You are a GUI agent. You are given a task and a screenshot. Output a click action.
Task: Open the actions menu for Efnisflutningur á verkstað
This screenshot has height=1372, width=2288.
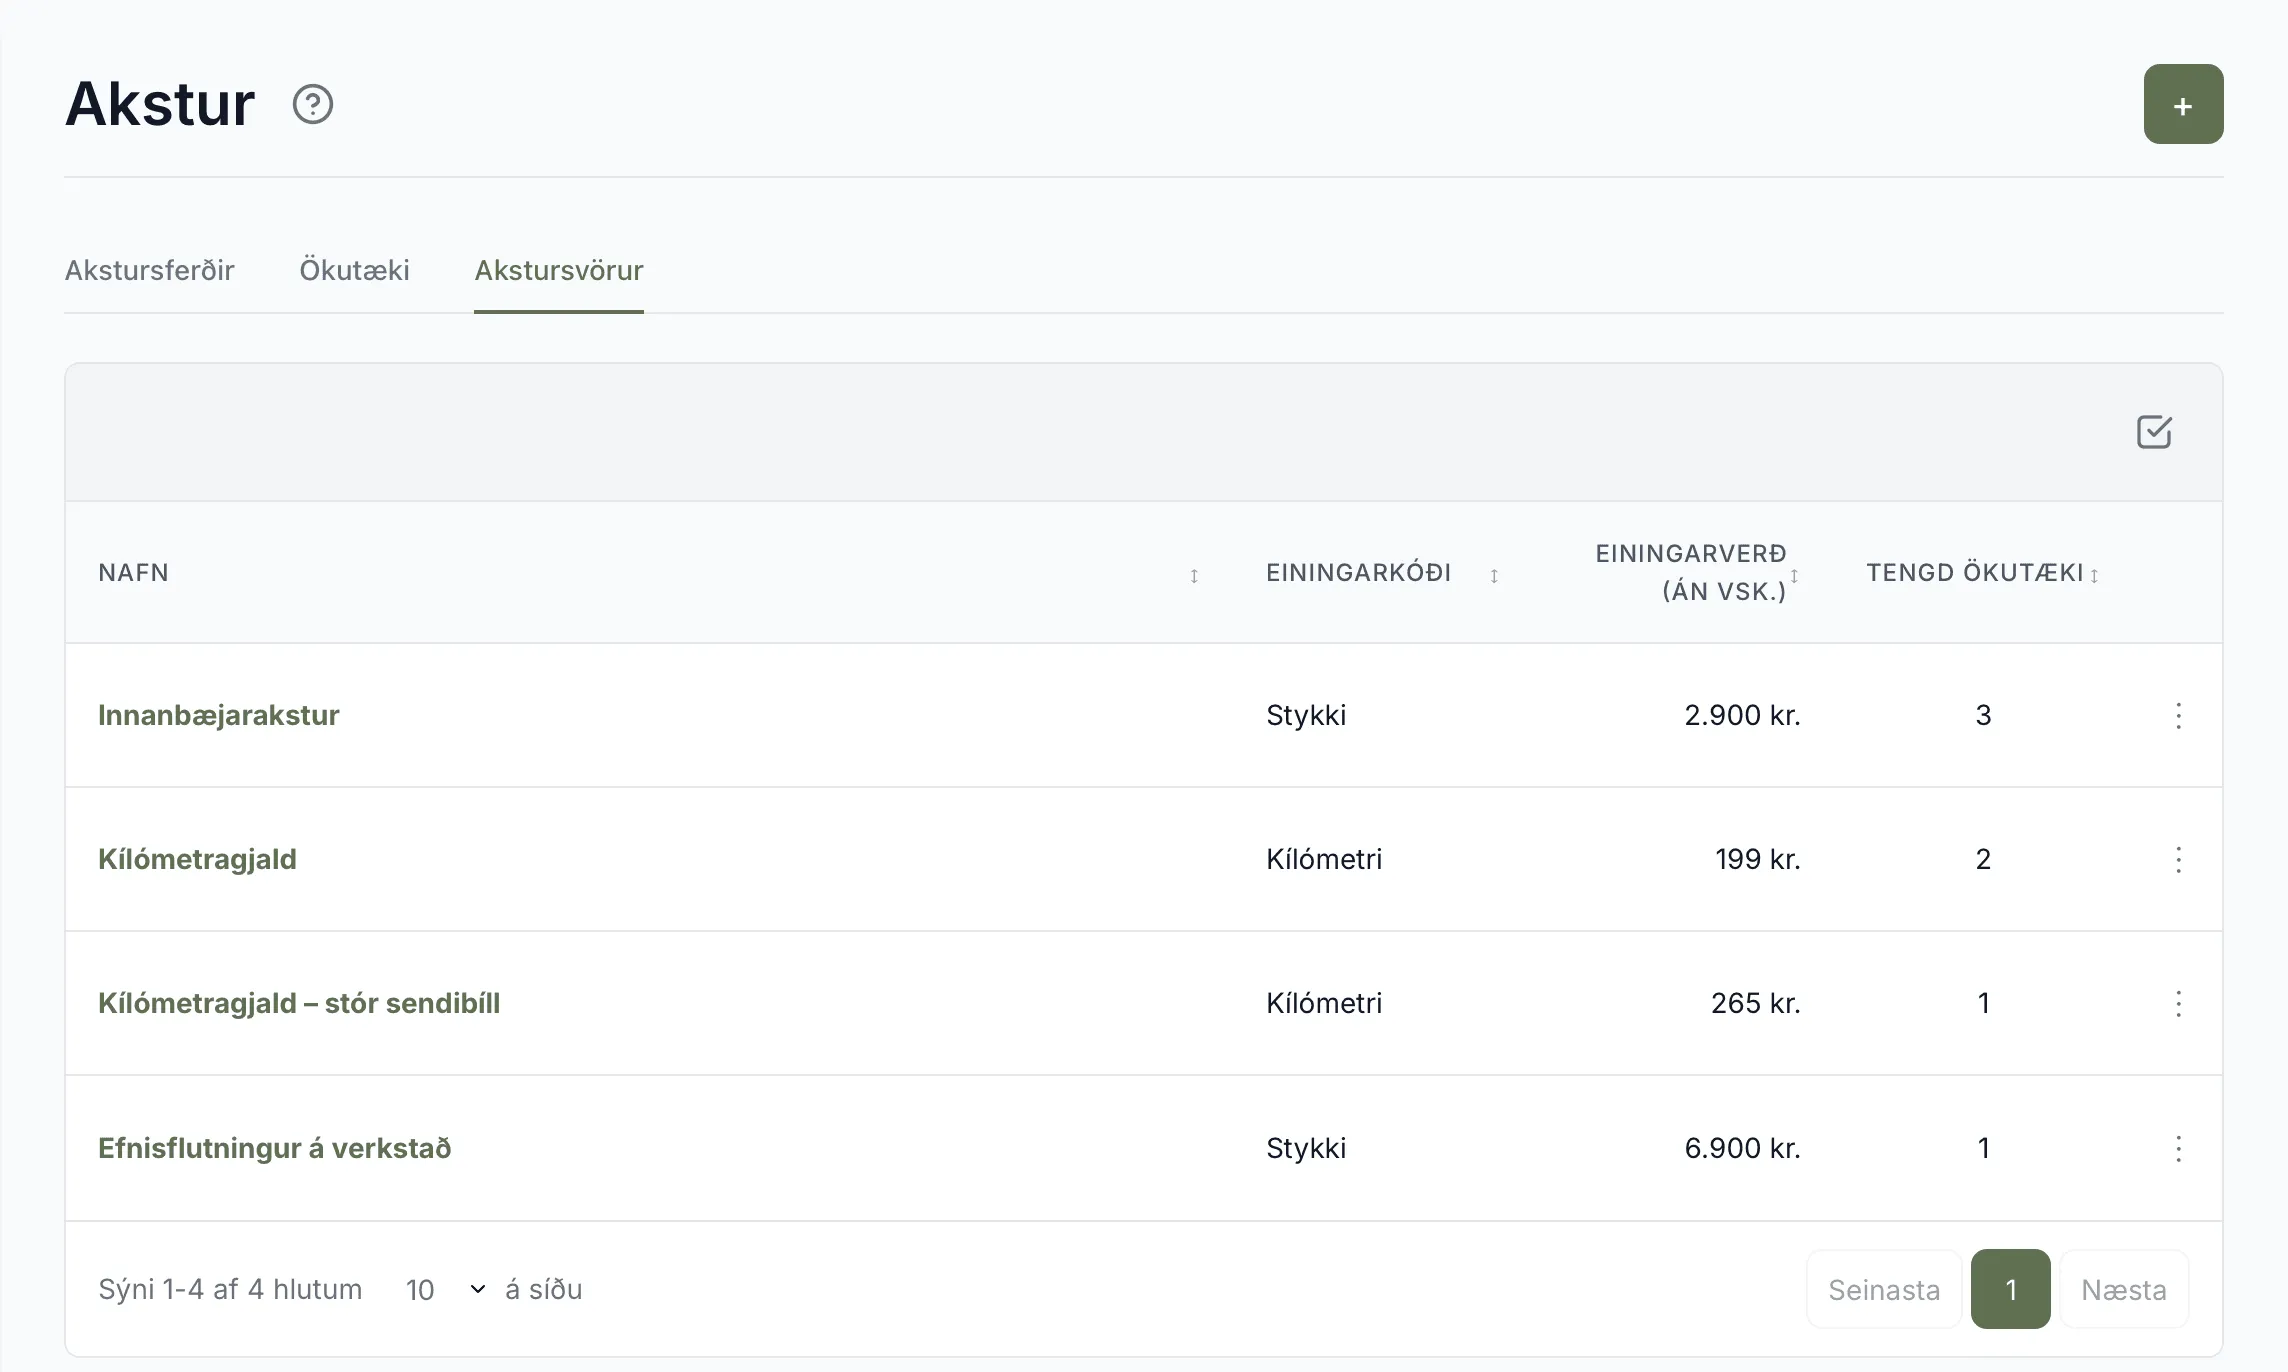2178,1148
